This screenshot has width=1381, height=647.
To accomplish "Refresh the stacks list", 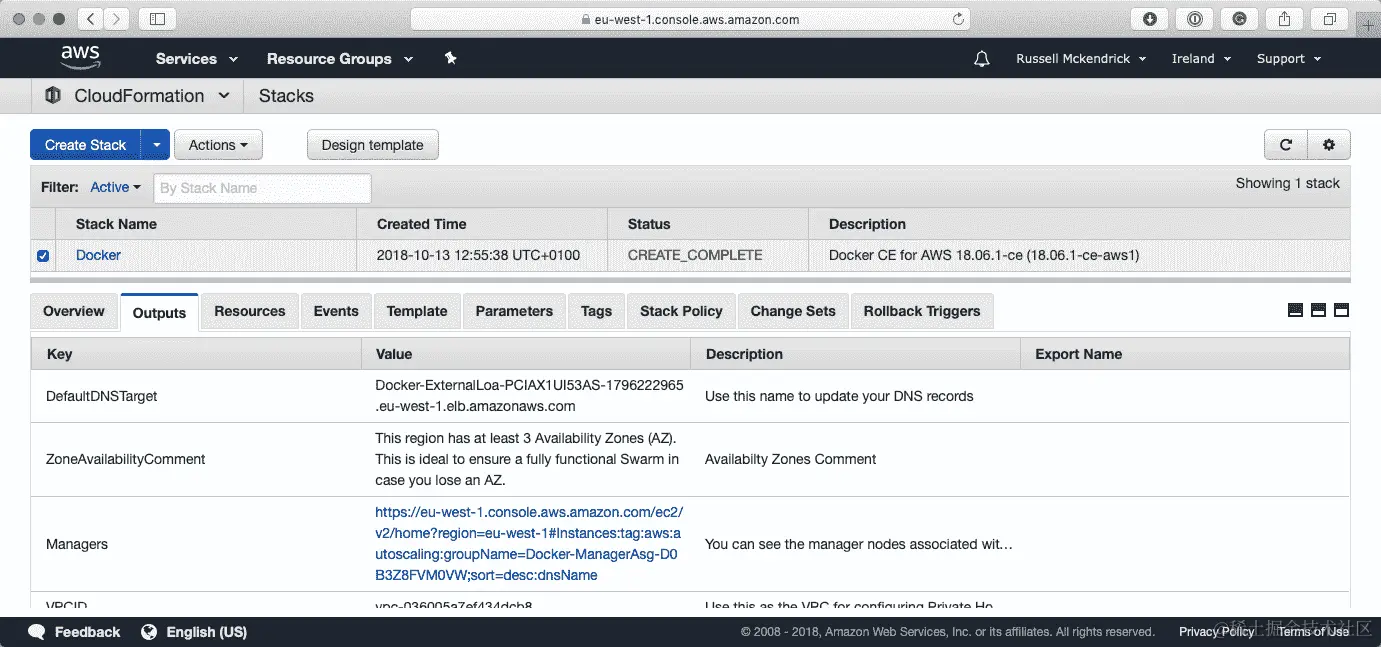I will tap(1286, 145).
